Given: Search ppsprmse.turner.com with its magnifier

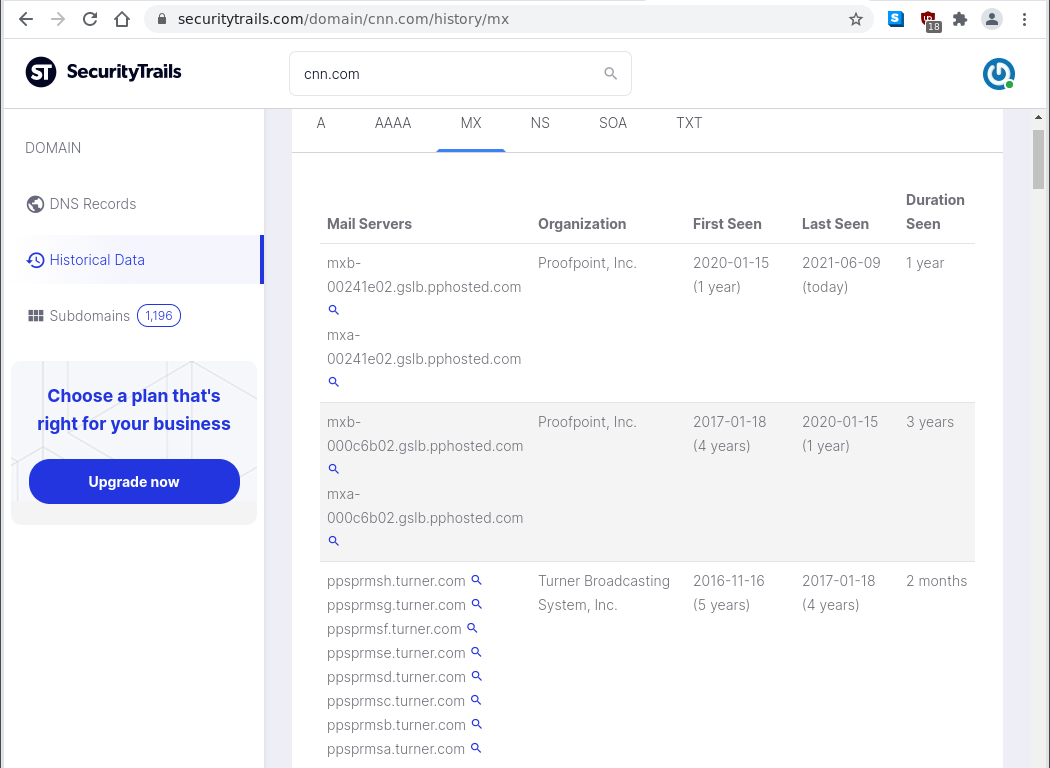Looking at the screenshot, I should (x=476, y=652).
